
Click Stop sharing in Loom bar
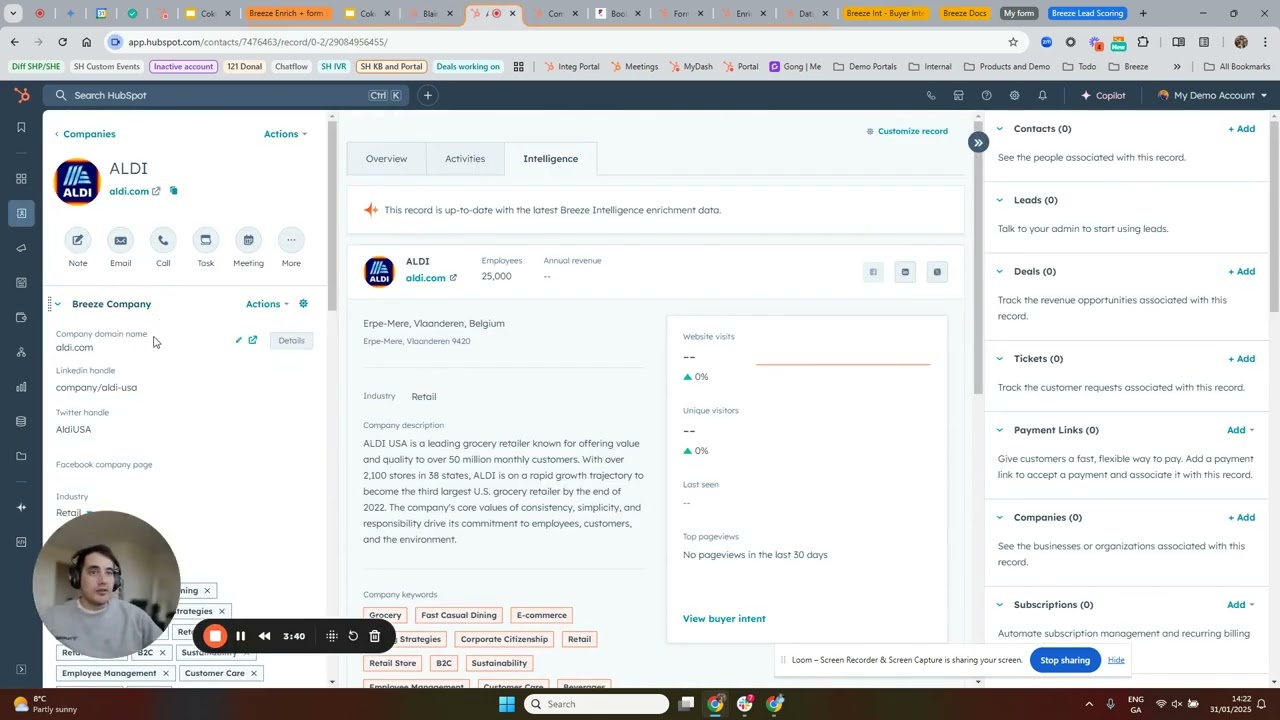tap(1065, 660)
